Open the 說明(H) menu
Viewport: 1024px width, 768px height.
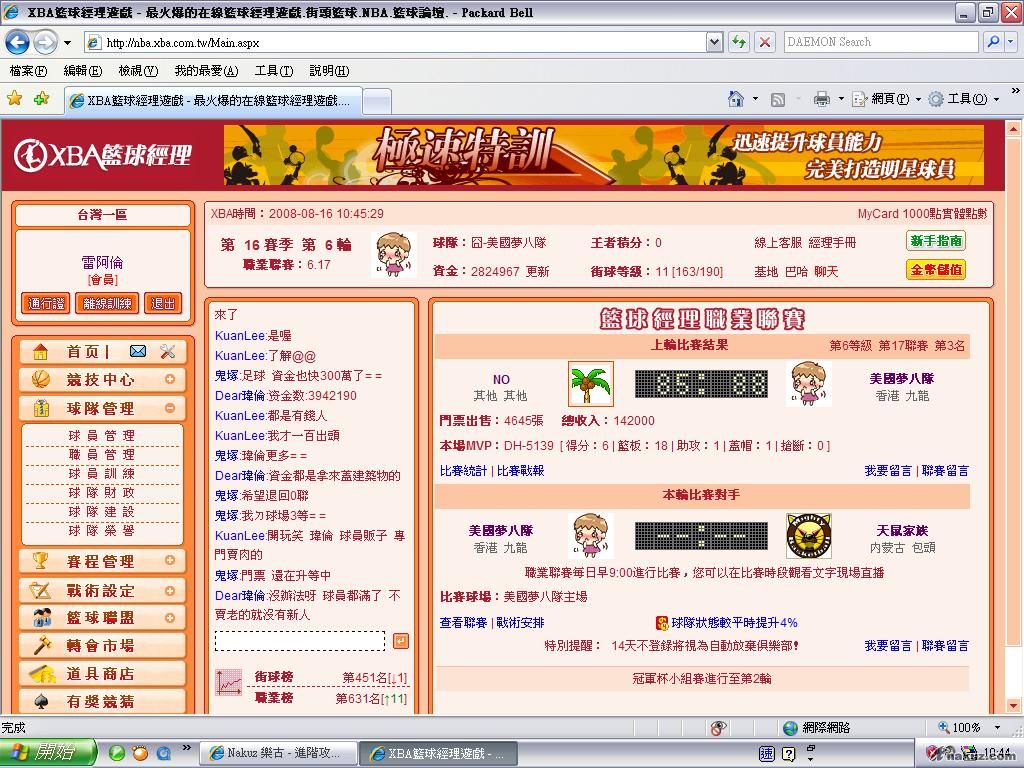tap(329, 71)
